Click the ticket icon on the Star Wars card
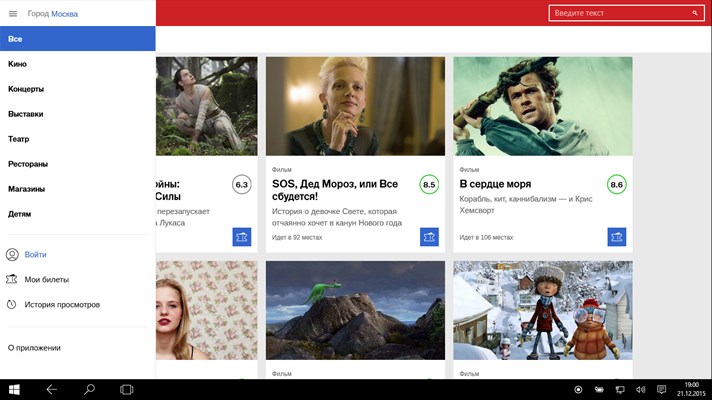Screen dimensions: 712x400 242,237
